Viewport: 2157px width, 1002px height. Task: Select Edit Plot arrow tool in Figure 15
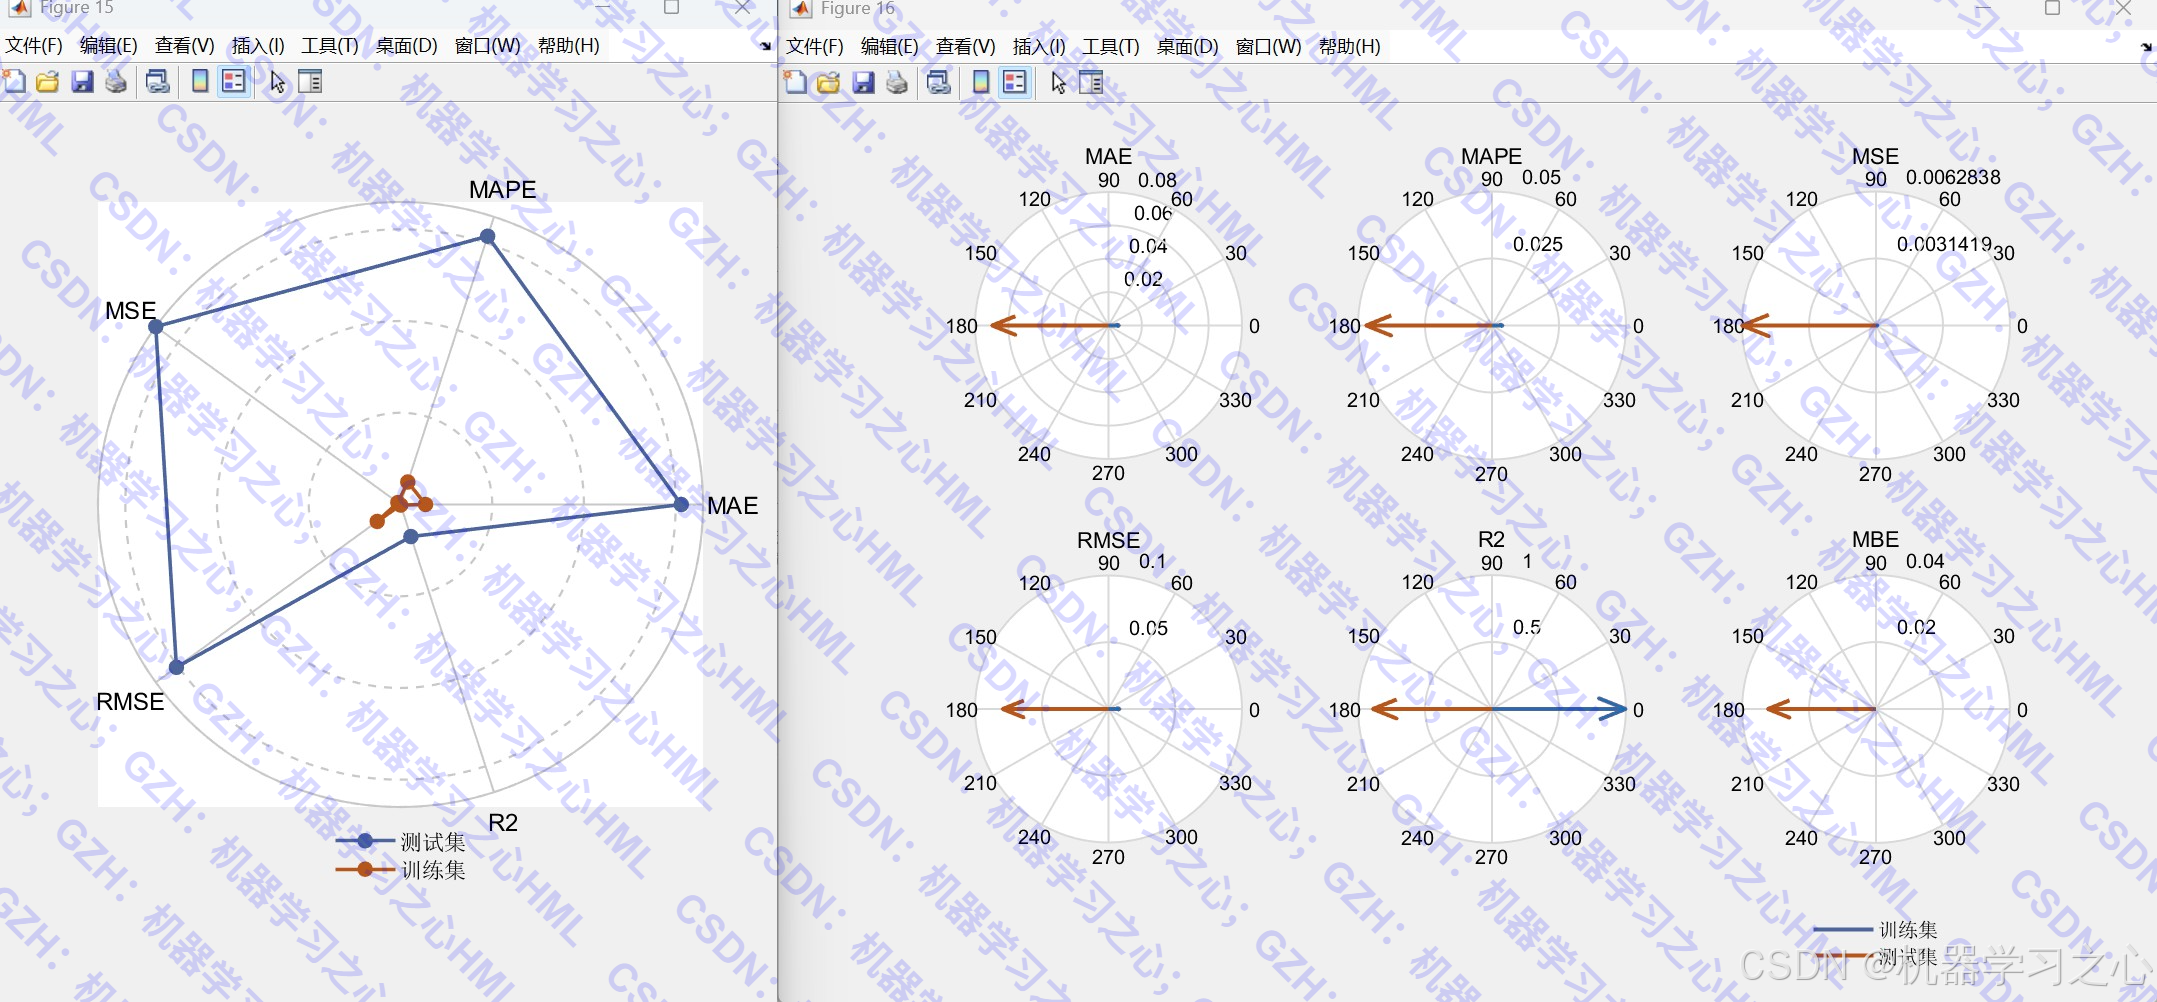[277, 82]
